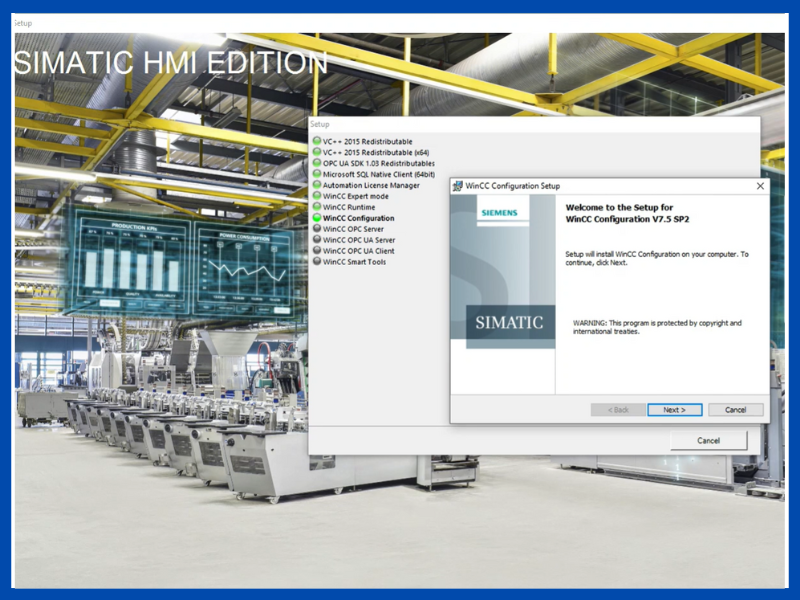The width and height of the screenshot is (800, 600).
Task: Click the green status icon beside VC++ 2015 Redistributable (x64)
Action: pos(317,152)
